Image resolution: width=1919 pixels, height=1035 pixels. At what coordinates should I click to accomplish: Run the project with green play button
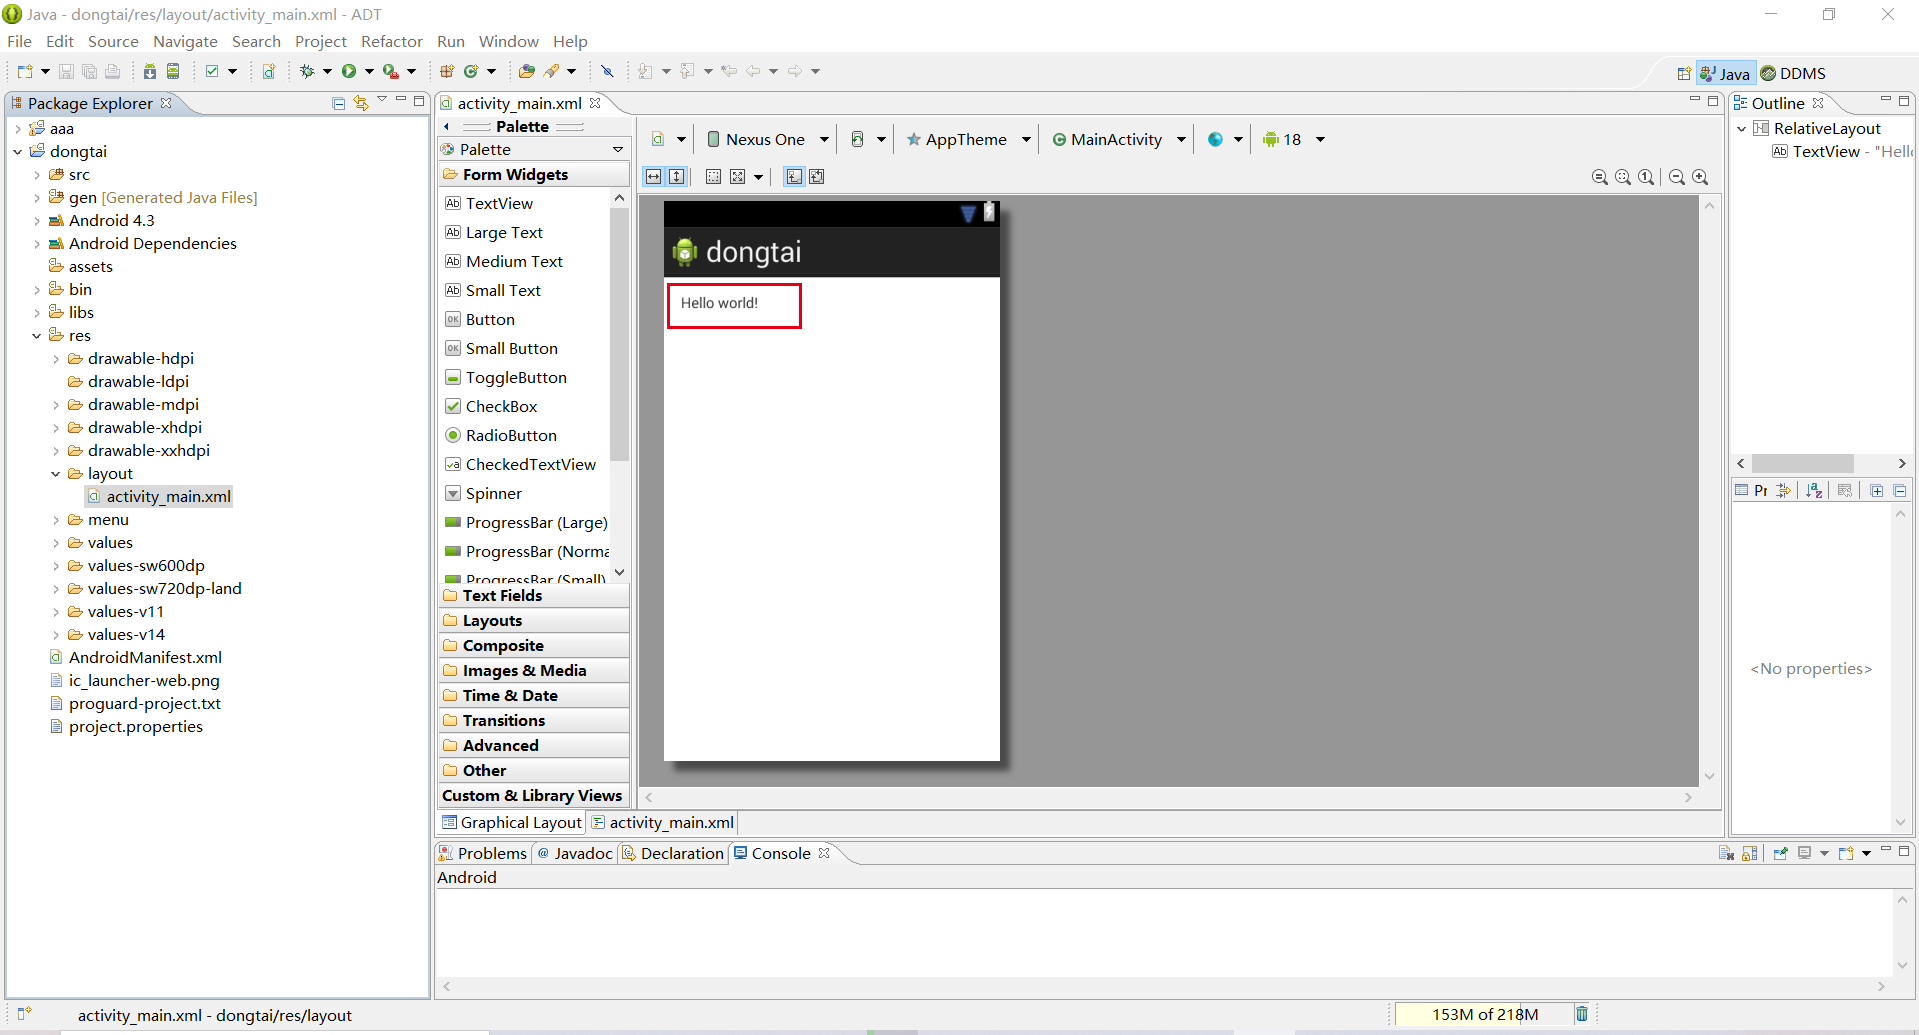(x=349, y=71)
